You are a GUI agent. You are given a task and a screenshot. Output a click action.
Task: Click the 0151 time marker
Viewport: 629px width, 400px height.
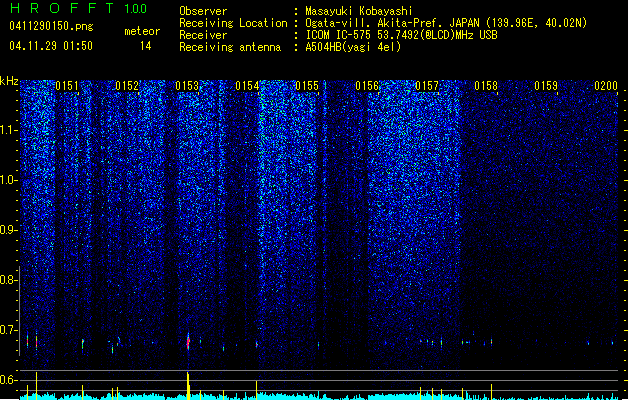[x=67, y=86]
